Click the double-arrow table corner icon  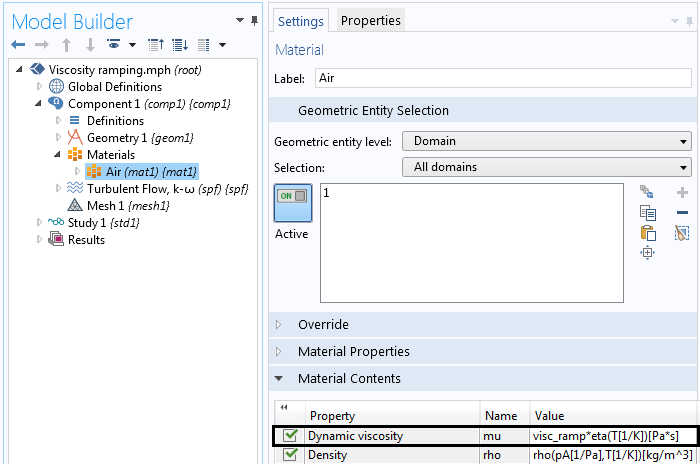click(284, 407)
